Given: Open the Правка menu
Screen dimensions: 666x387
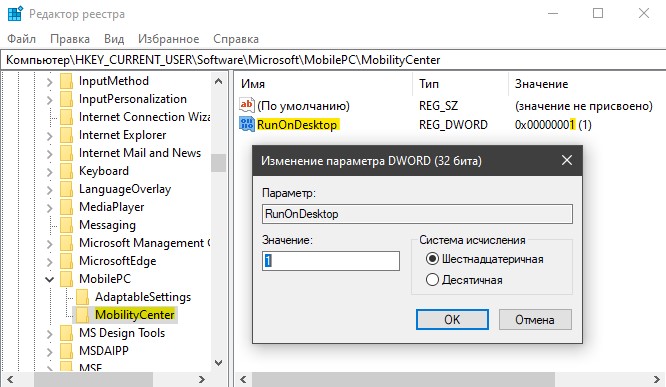Looking at the screenshot, I should (x=70, y=39).
